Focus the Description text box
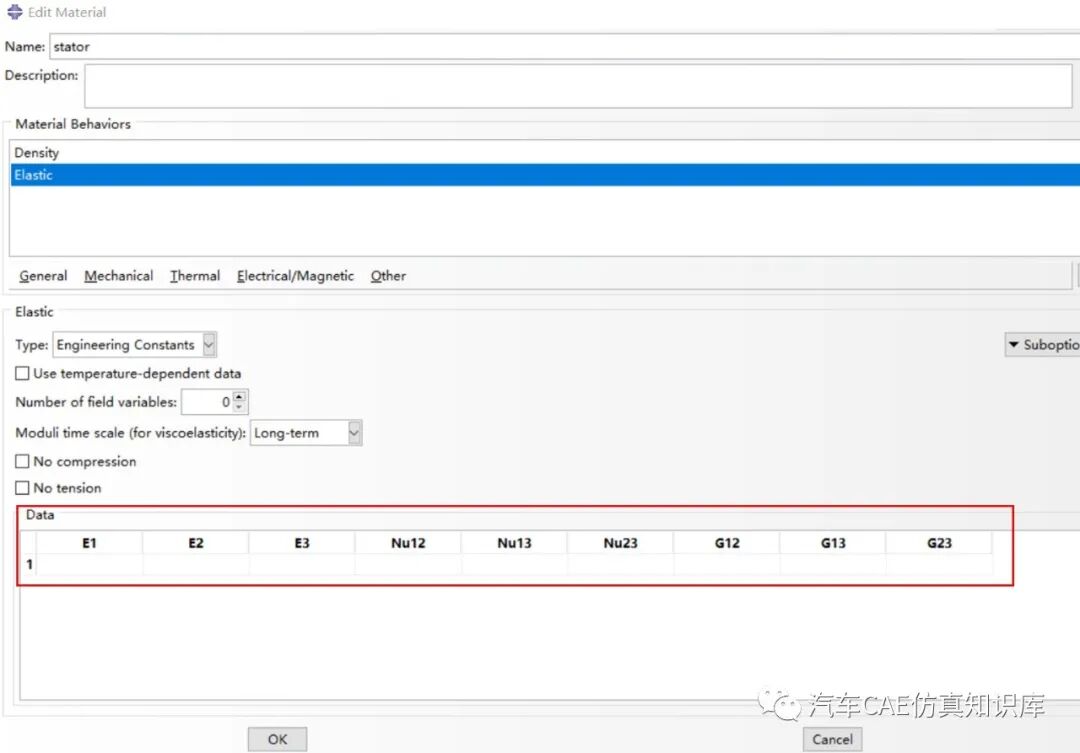The height and width of the screenshot is (753, 1080). [578, 86]
